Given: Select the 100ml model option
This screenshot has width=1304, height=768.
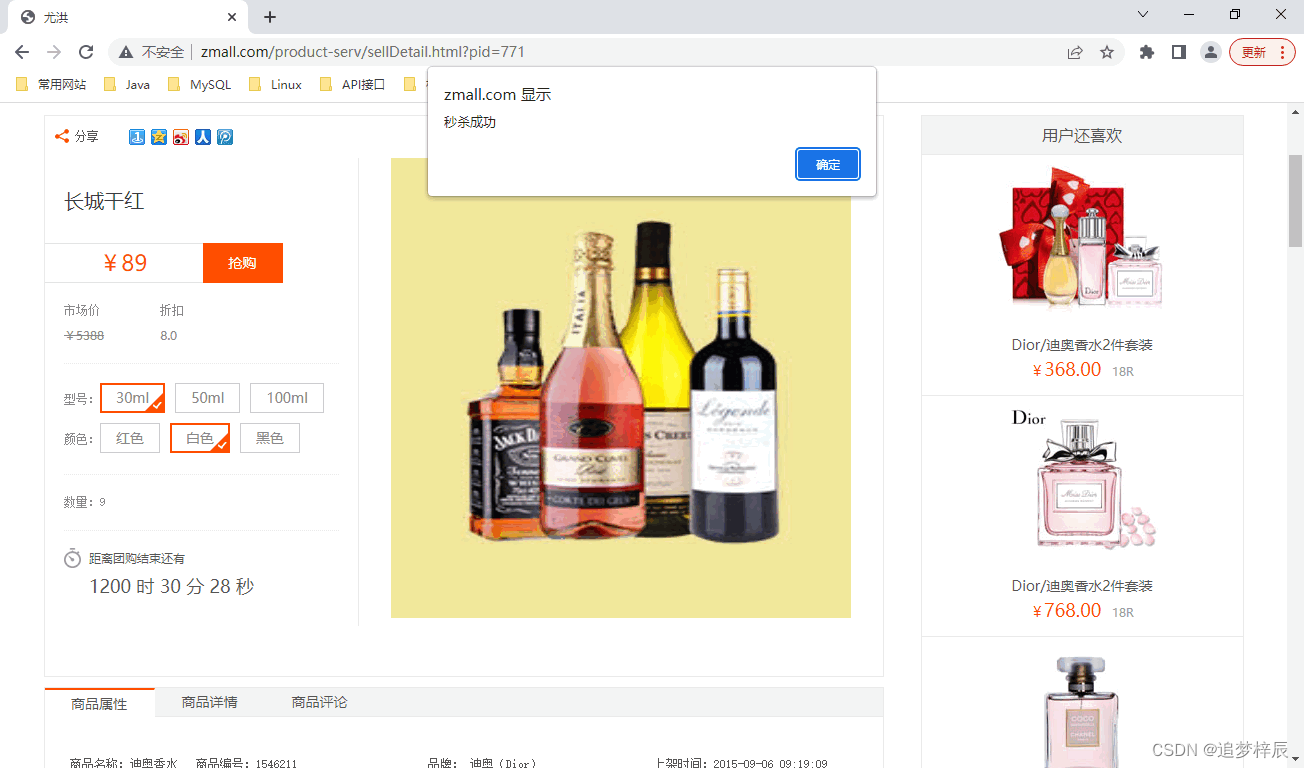Looking at the screenshot, I should pos(287,398).
